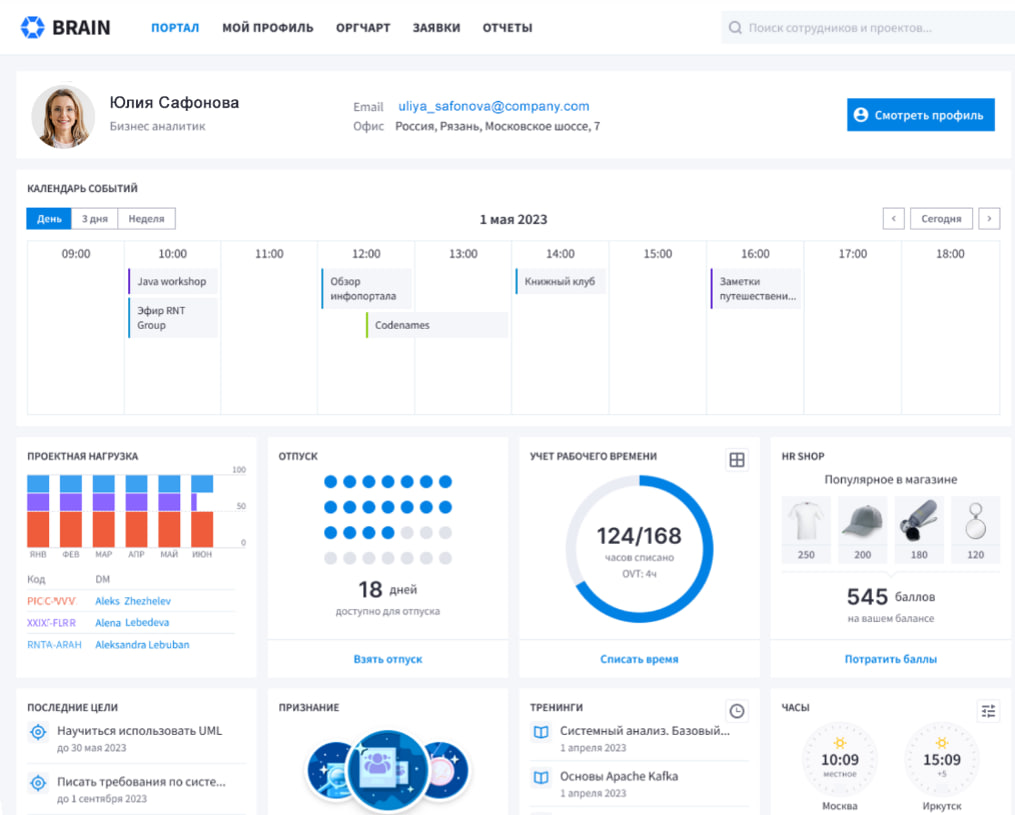Click the Смотреть профиль button
This screenshot has height=815, width=1015.
(920, 115)
